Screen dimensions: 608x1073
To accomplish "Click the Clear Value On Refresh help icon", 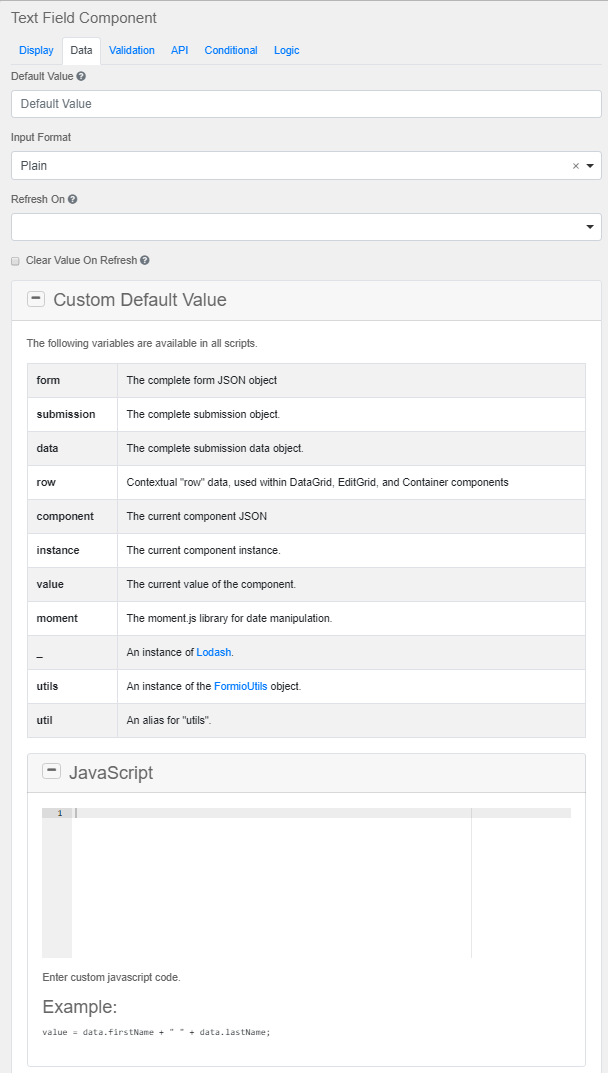I will pos(145,261).
